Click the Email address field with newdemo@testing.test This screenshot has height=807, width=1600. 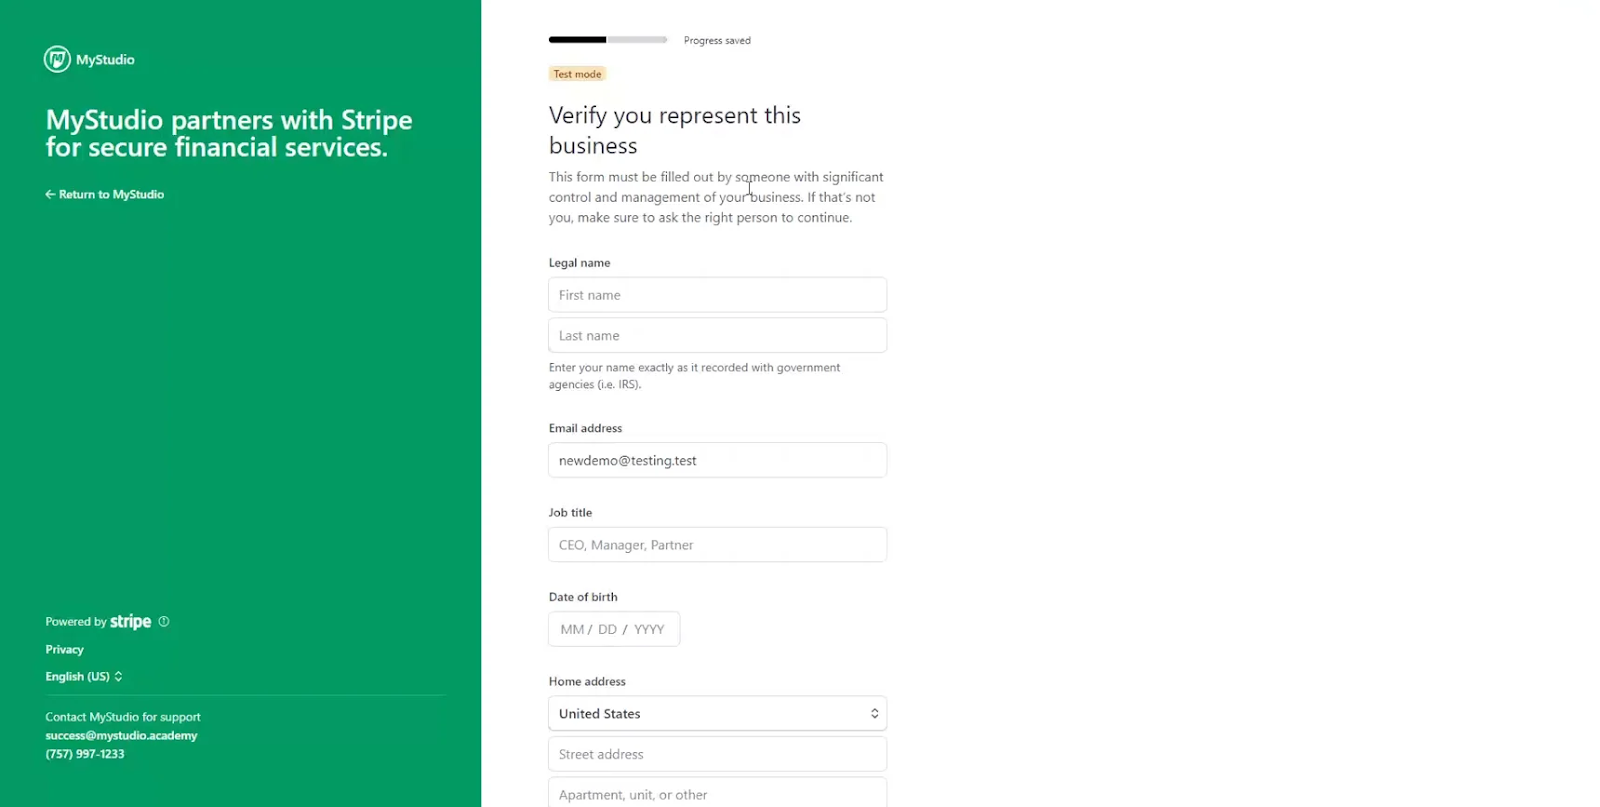[717, 460]
